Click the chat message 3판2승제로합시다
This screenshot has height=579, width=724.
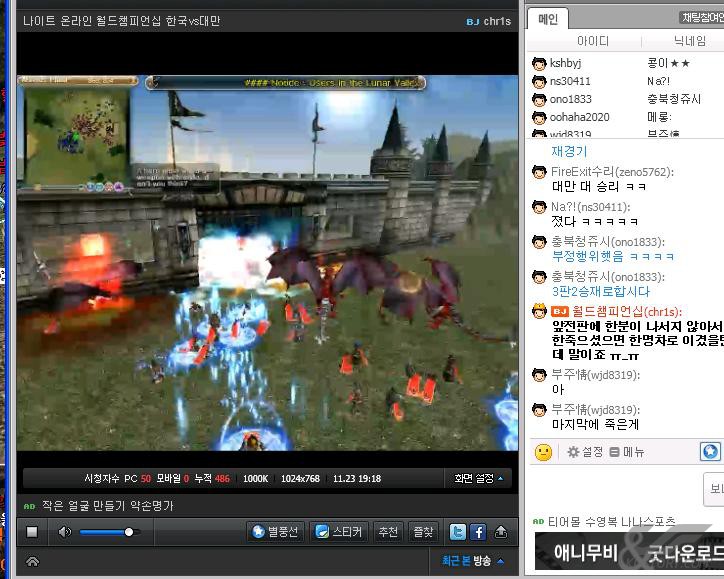click(601, 292)
